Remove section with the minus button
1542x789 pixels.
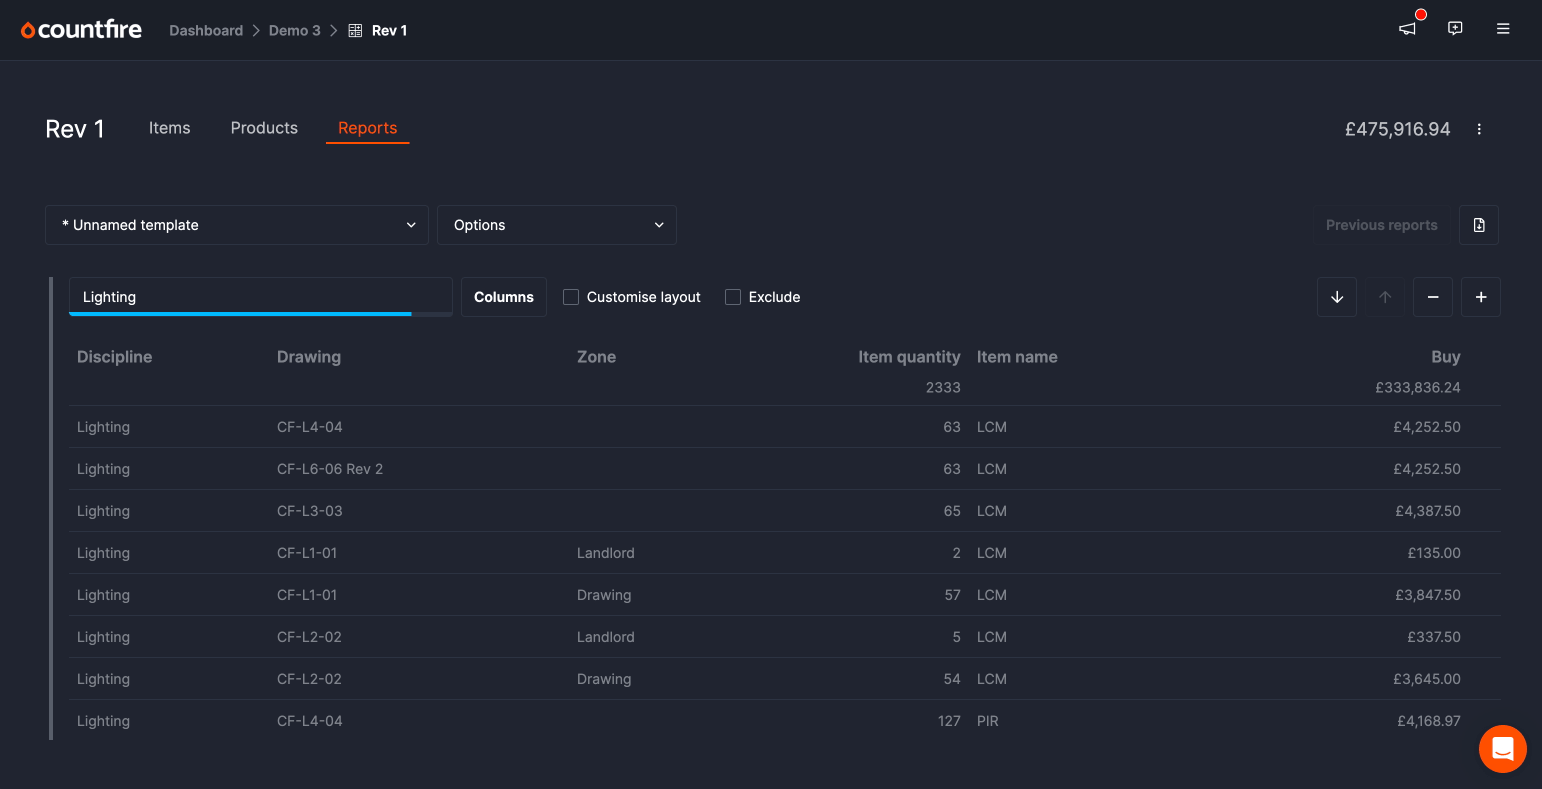(1433, 297)
